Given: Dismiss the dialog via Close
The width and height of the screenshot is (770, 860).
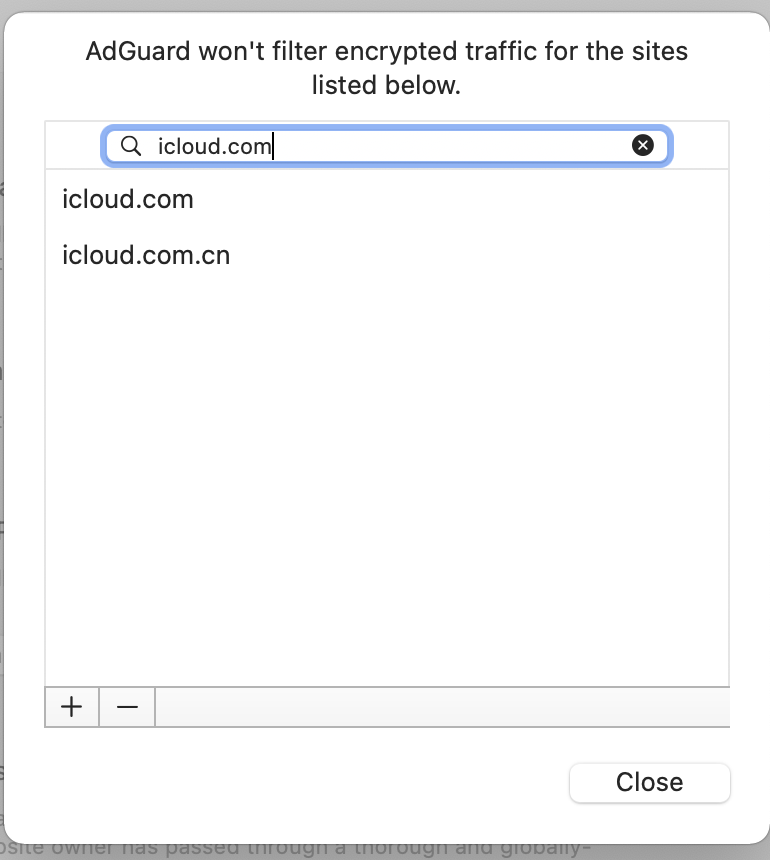Looking at the screenshot, I should (x=649, y=782).
